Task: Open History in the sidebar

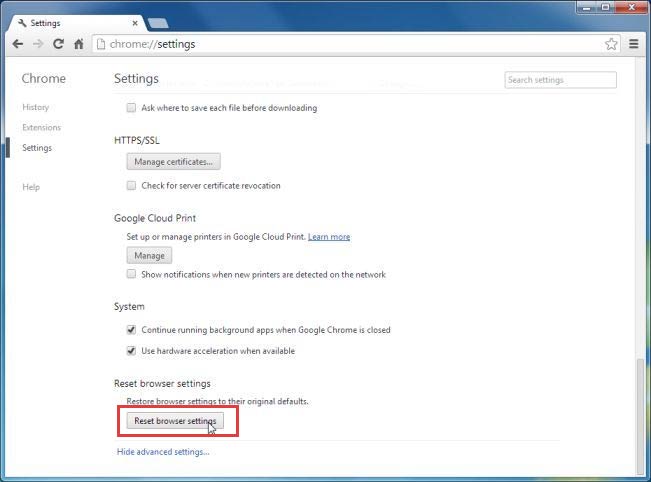Action: pos(36,107)
